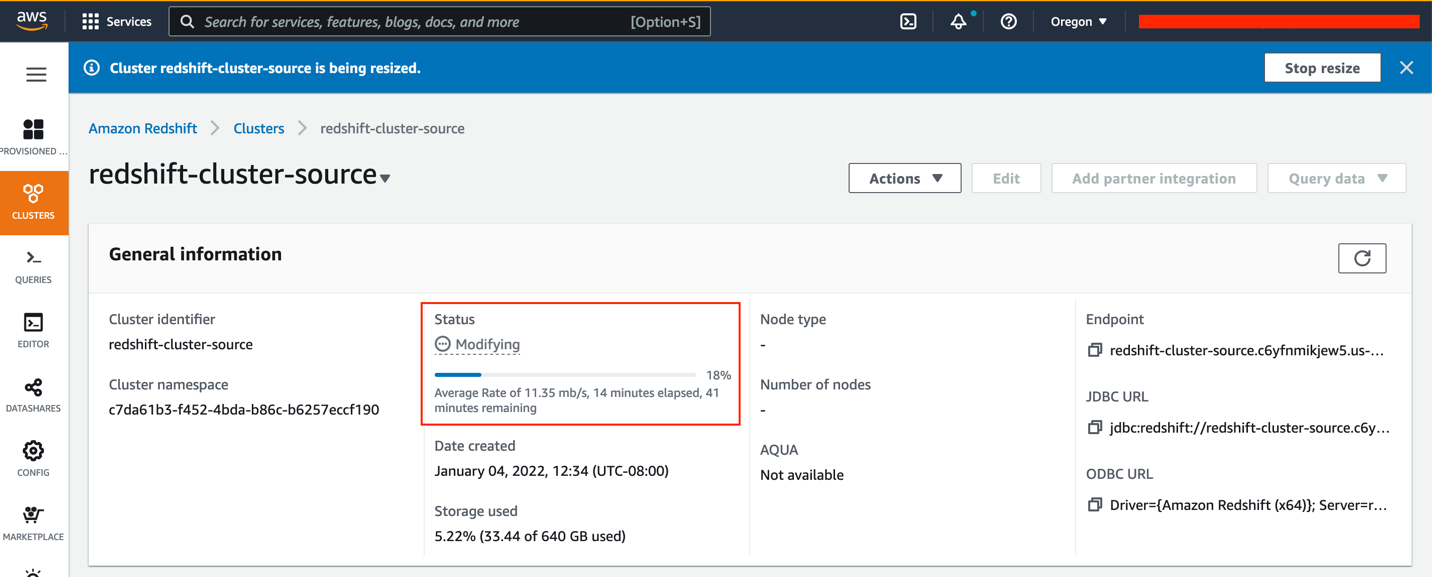Copy the JDBC URL
The image size is (1432, 577).
(1095, 427)
